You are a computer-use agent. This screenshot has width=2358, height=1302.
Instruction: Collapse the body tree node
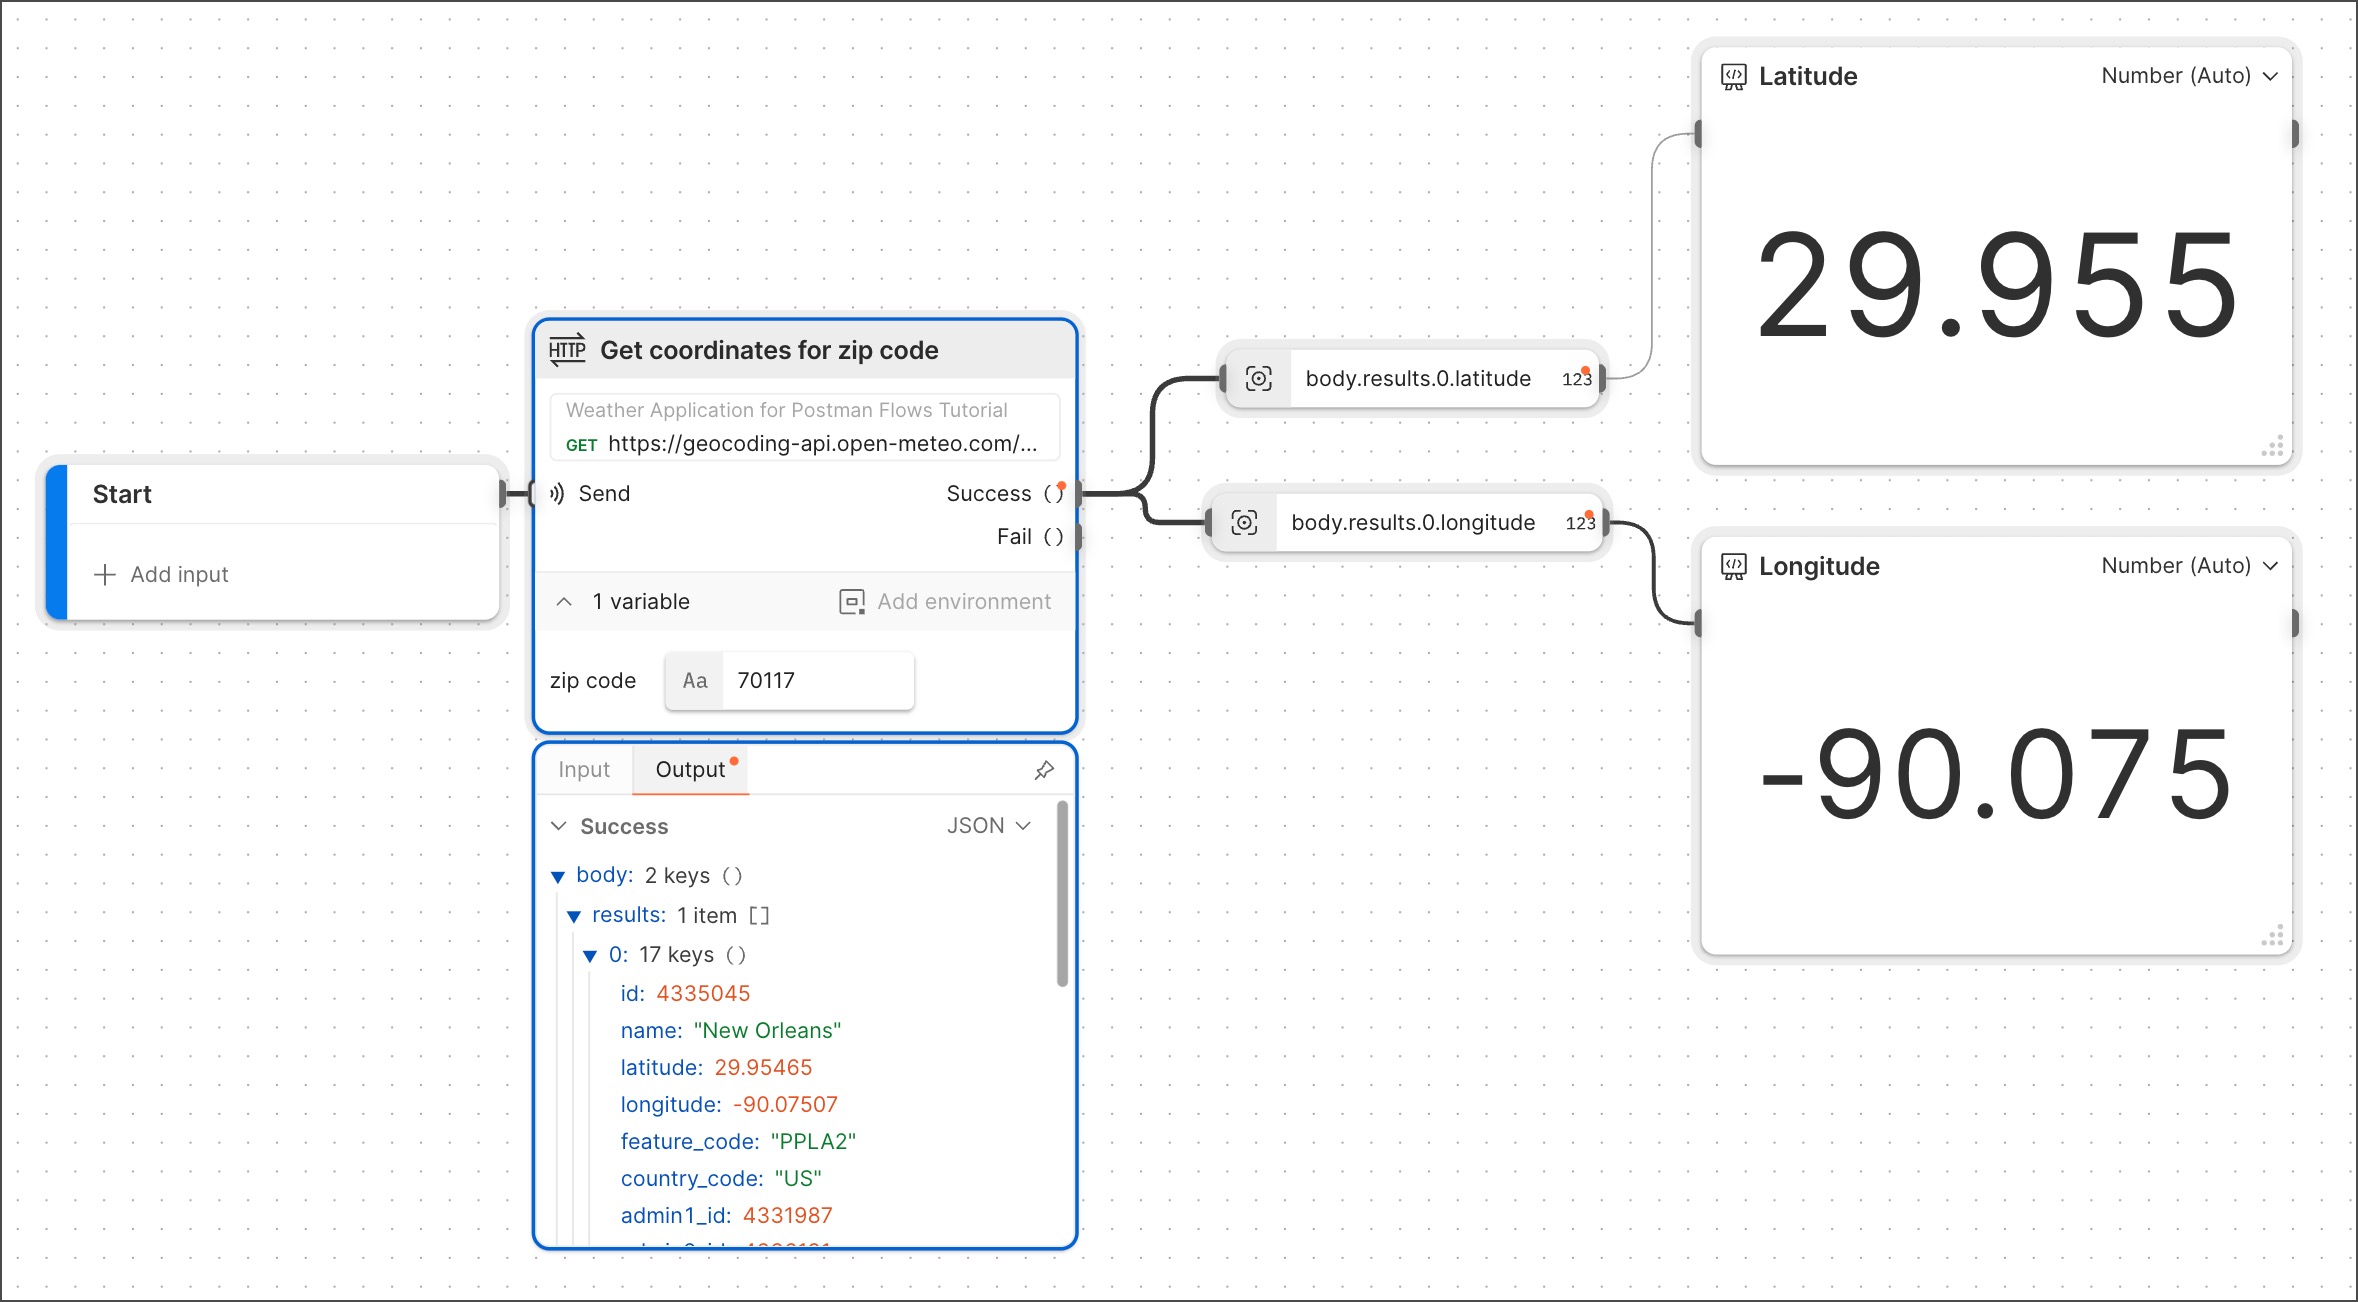(558, 877)
